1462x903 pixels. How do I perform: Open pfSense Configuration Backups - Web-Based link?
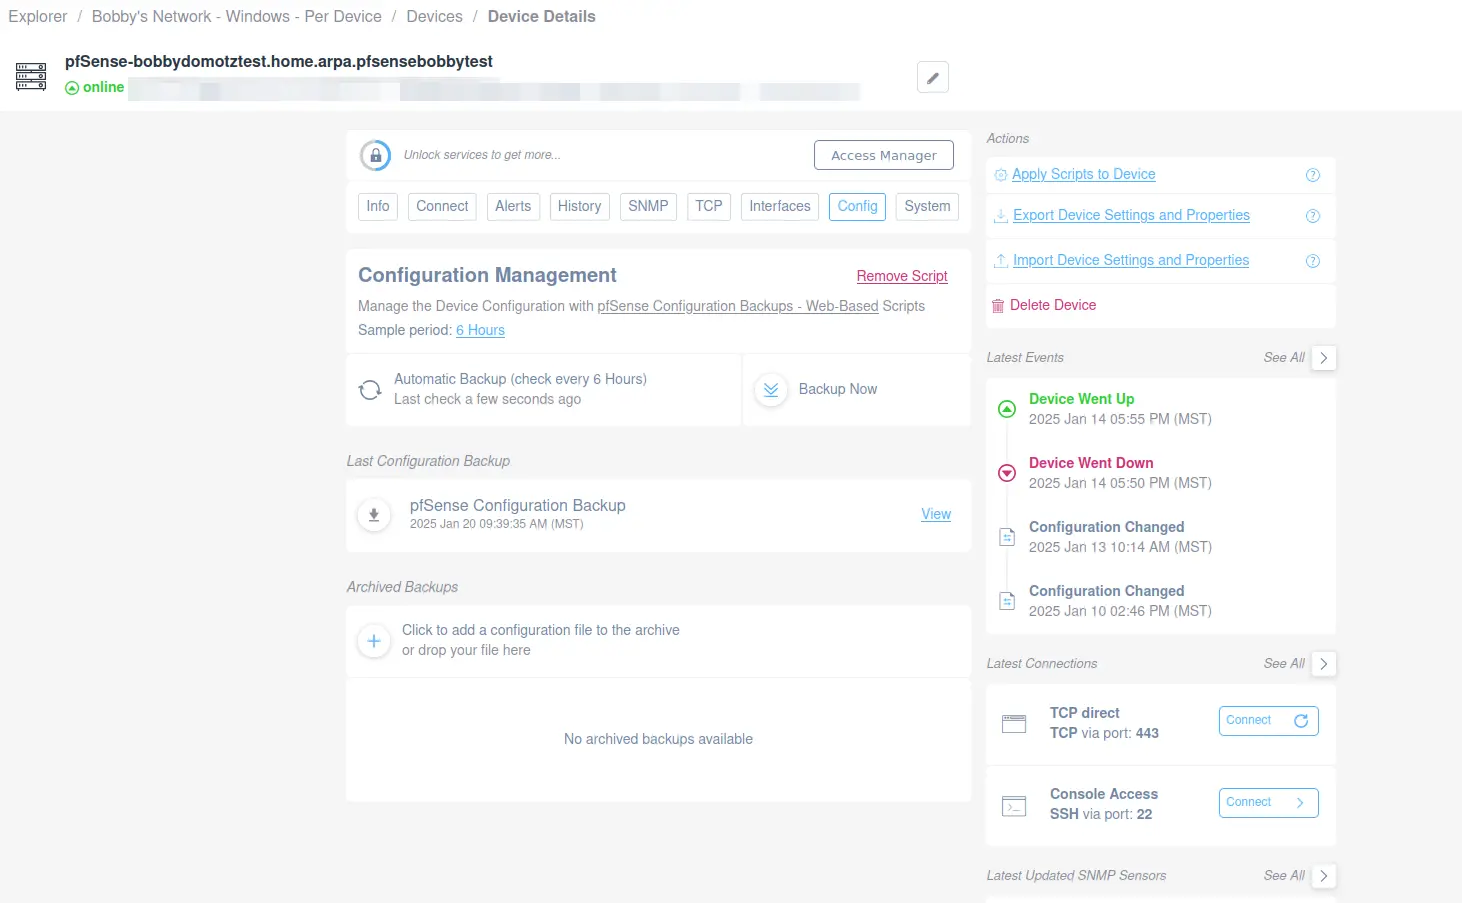[x=738, y=306]
